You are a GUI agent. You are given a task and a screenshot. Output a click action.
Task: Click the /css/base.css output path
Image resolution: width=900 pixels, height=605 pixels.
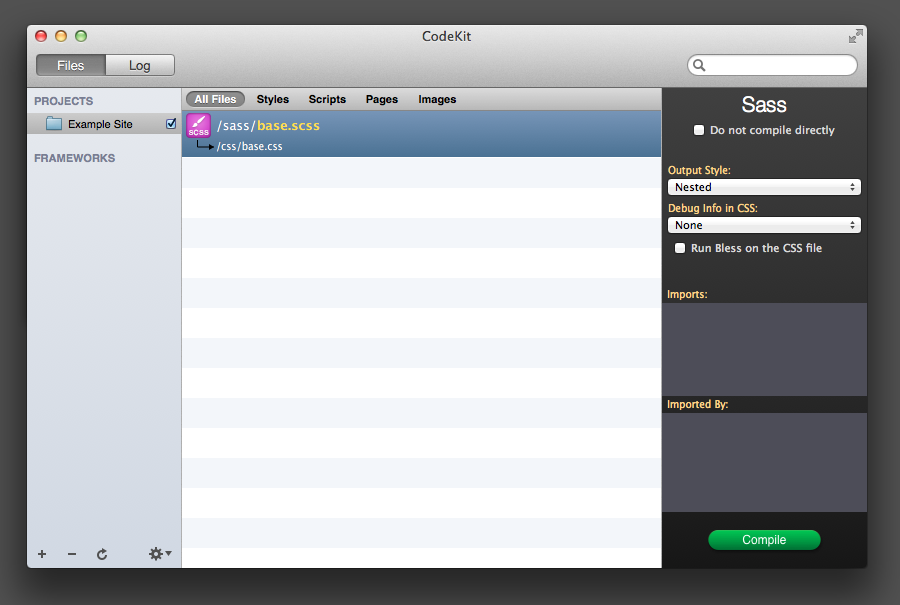coord(250,146)
